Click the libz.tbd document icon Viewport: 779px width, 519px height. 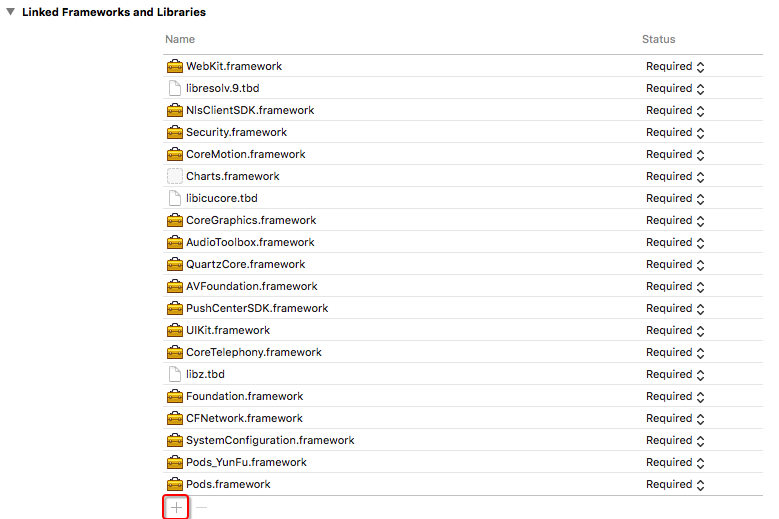tap(175, 374)
